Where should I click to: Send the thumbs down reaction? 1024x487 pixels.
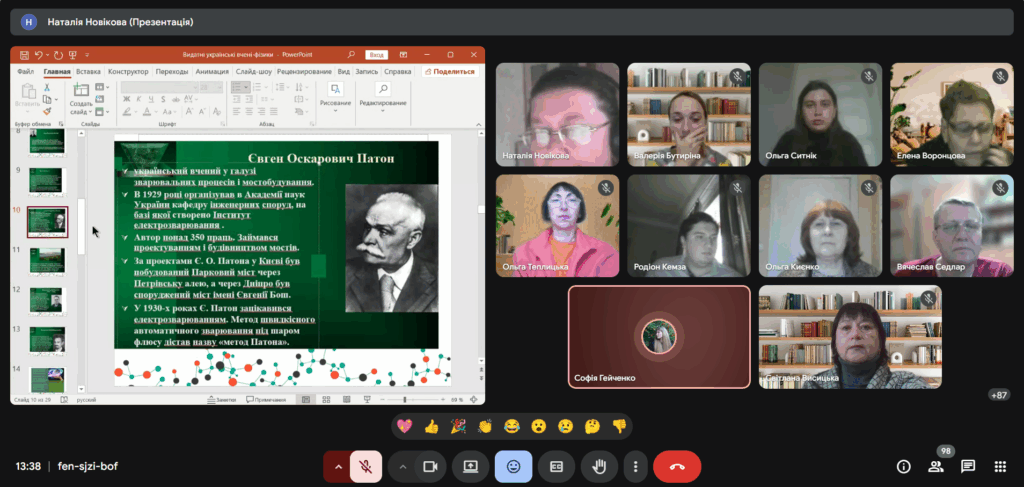(619, 426)
